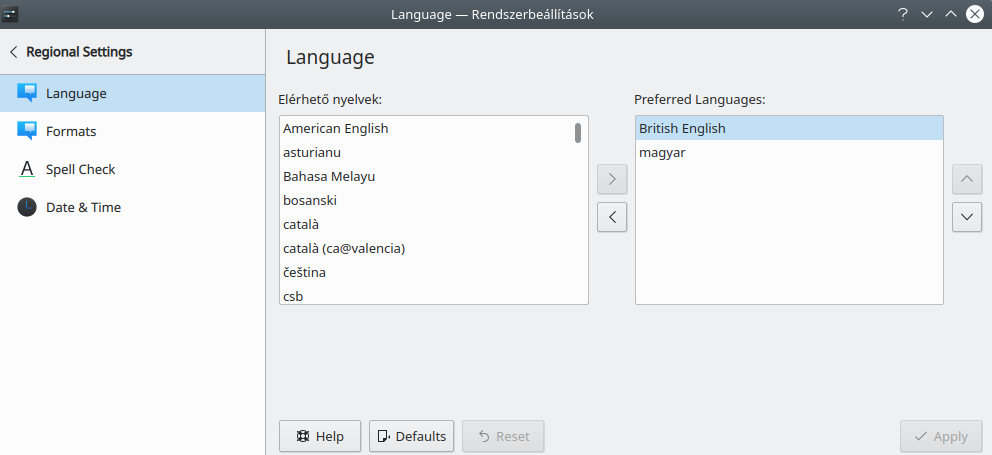Viewport: 992px width, 455px height.
Task: Move selected language down with down arrow
Action: click(966, 216)
